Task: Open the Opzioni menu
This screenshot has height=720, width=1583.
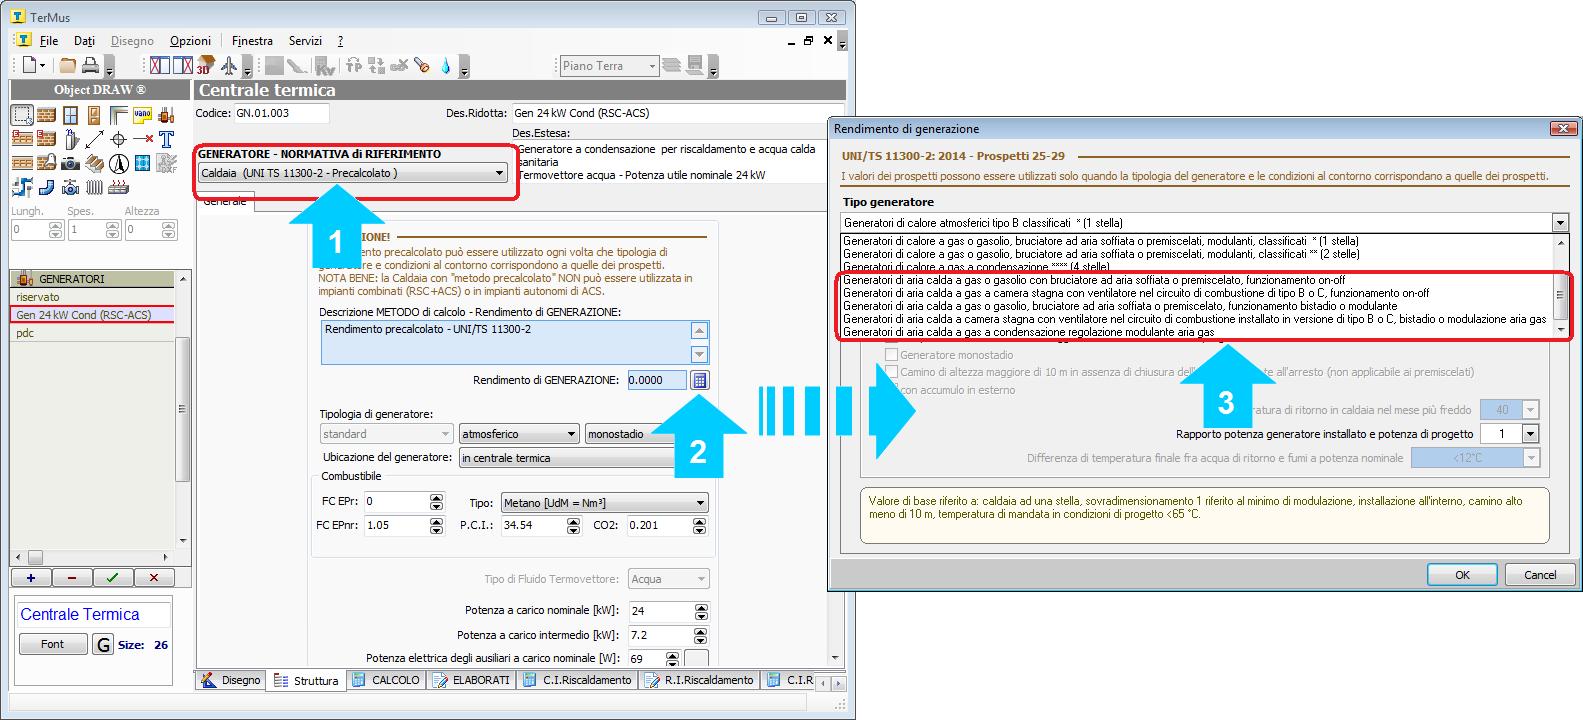Action: 190,41
